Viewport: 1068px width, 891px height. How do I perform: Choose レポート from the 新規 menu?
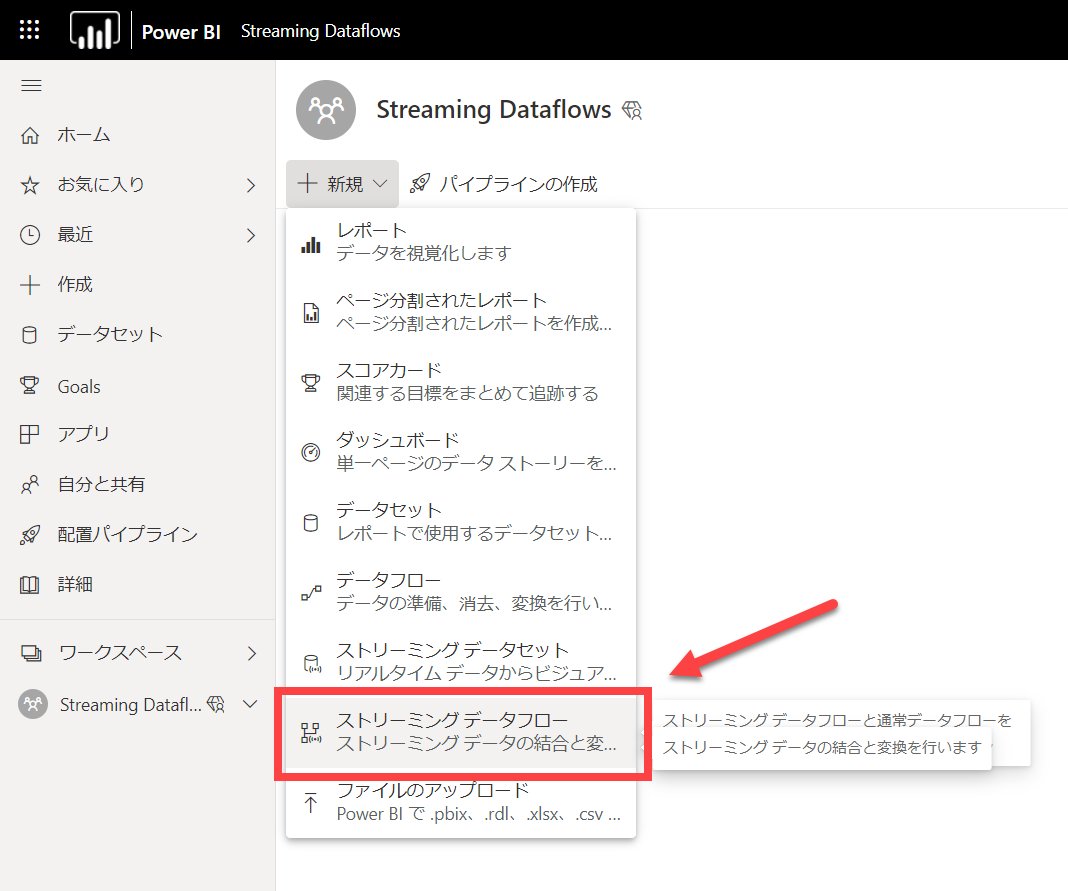coord(461,242)
